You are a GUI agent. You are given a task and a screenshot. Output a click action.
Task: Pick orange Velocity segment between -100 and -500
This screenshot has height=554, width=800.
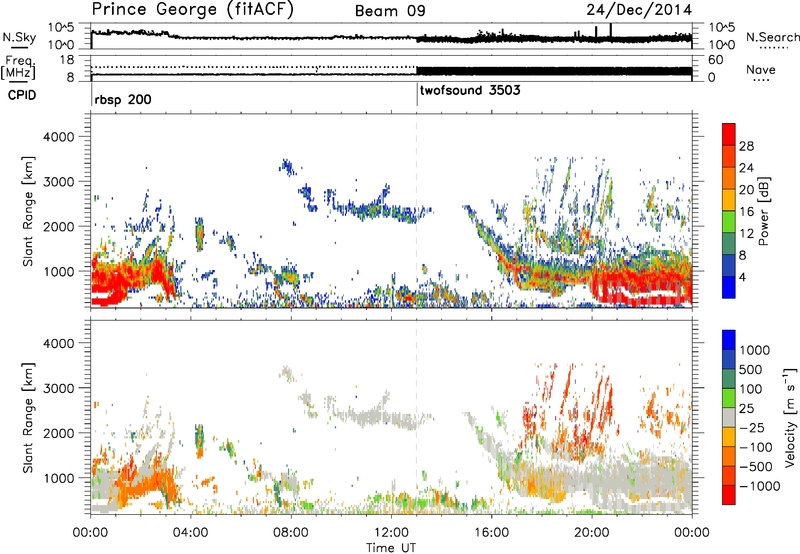point(729,456)
